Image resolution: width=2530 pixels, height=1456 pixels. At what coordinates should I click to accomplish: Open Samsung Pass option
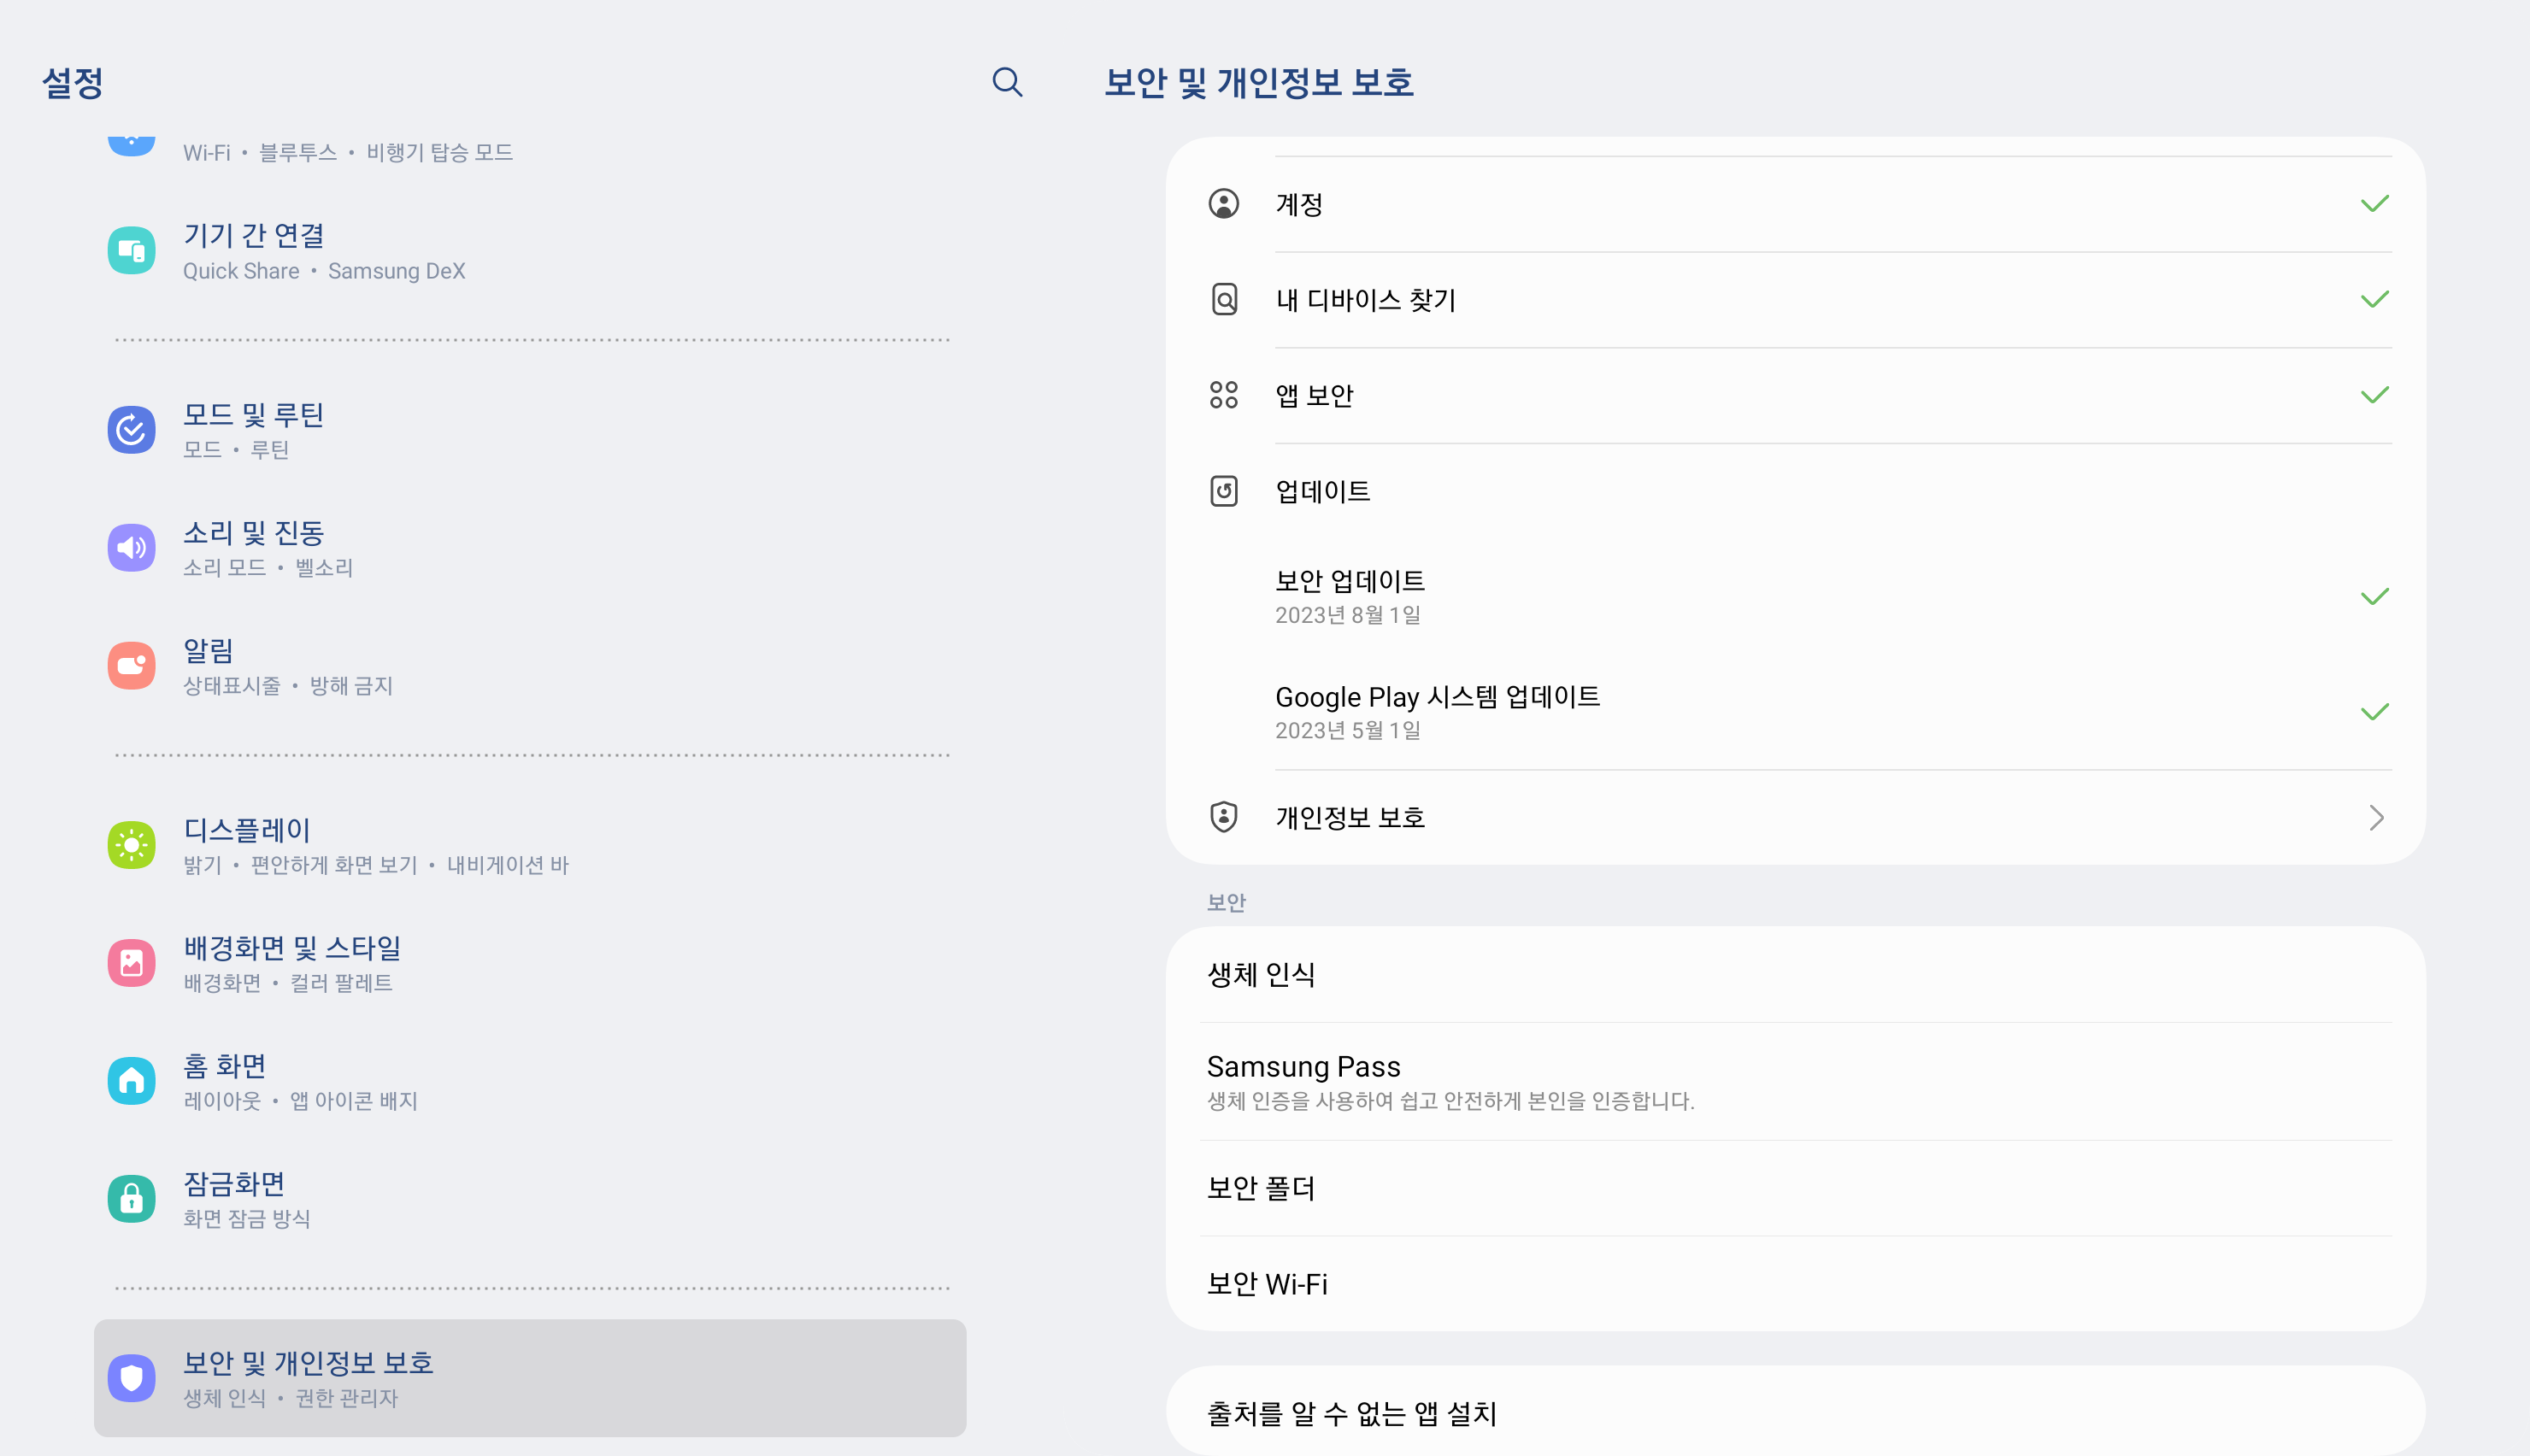pyautogui.click(x=1303, y=1081)
